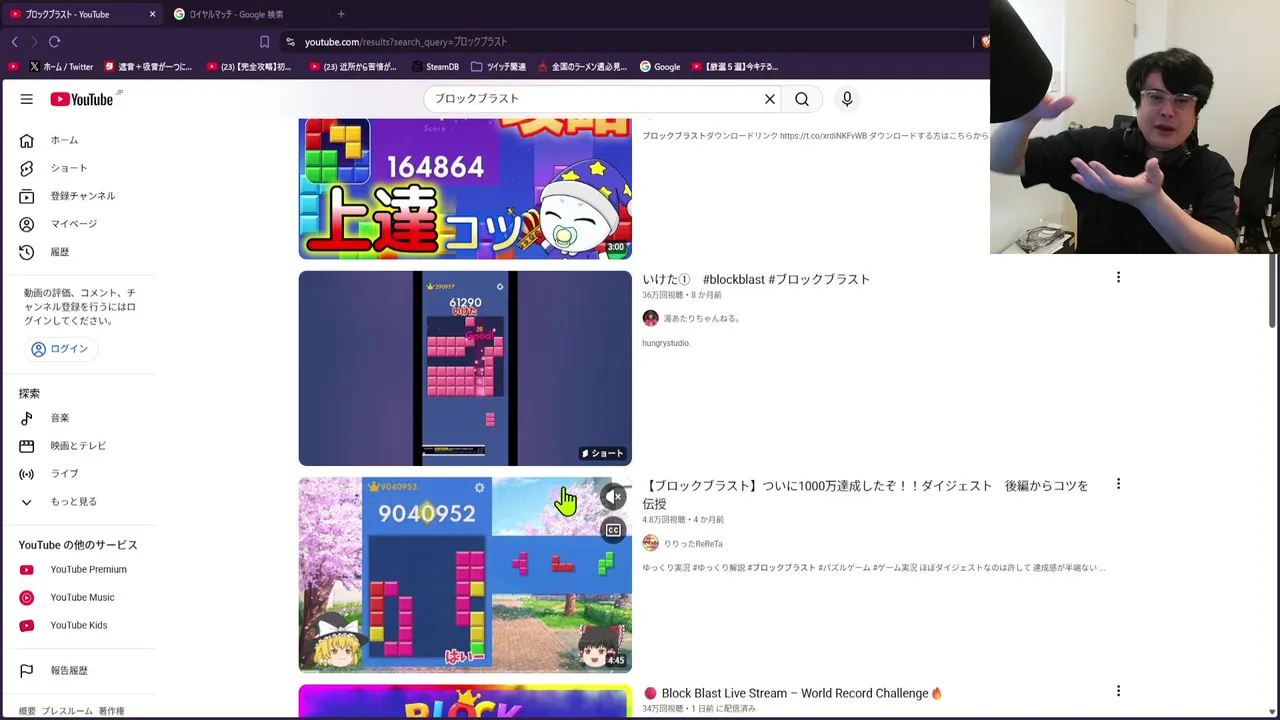
Task: Click the page vertical scrollbar
Action: [1273, 290]
